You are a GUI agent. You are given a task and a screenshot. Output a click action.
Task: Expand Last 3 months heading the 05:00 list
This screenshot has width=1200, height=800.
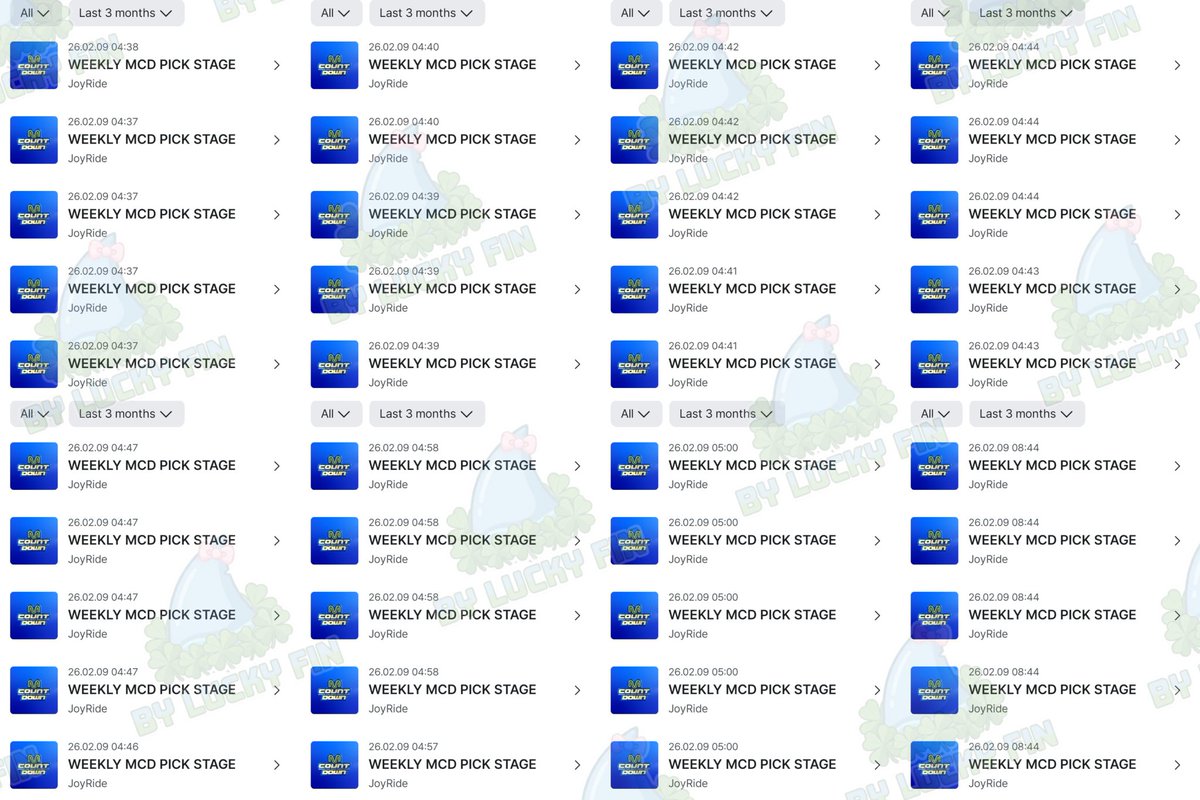click(727, 414)
